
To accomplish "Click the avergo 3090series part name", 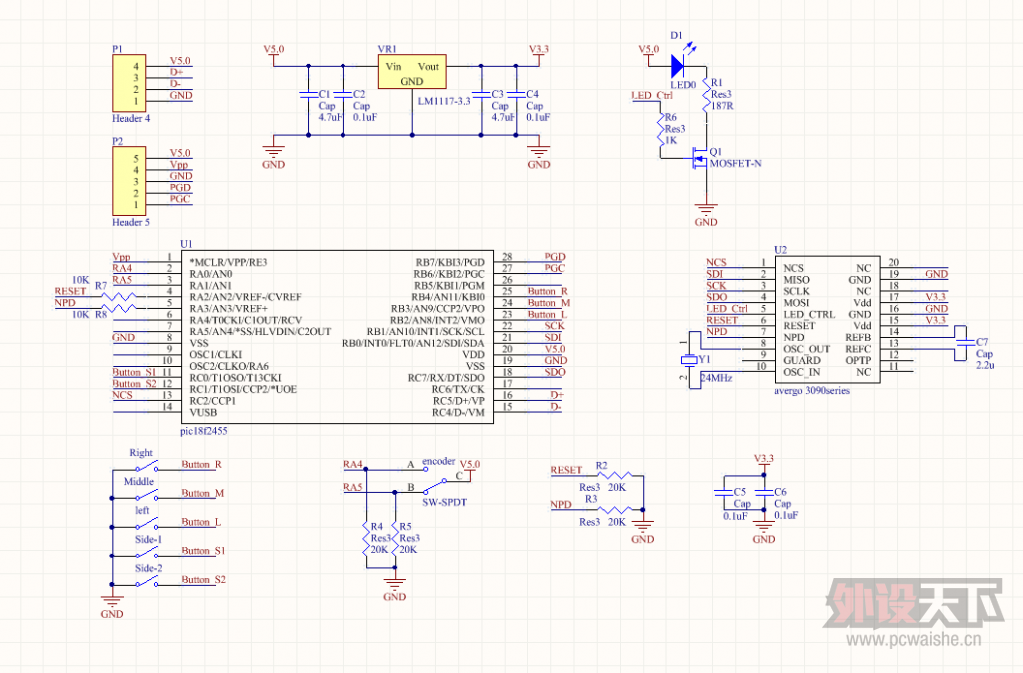I will (x=812, y=391).
